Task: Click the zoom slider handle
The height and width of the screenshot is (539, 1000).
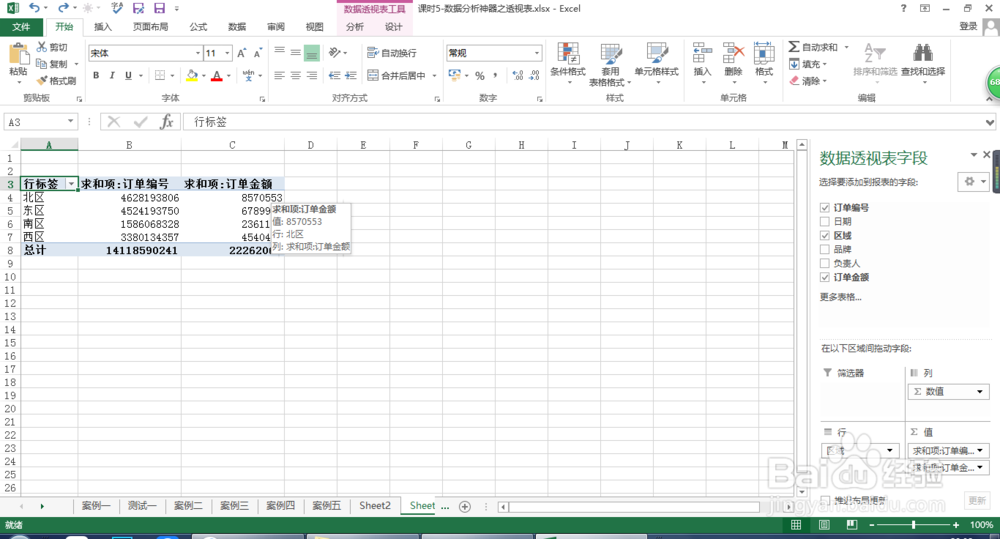Action: point(913,524)
